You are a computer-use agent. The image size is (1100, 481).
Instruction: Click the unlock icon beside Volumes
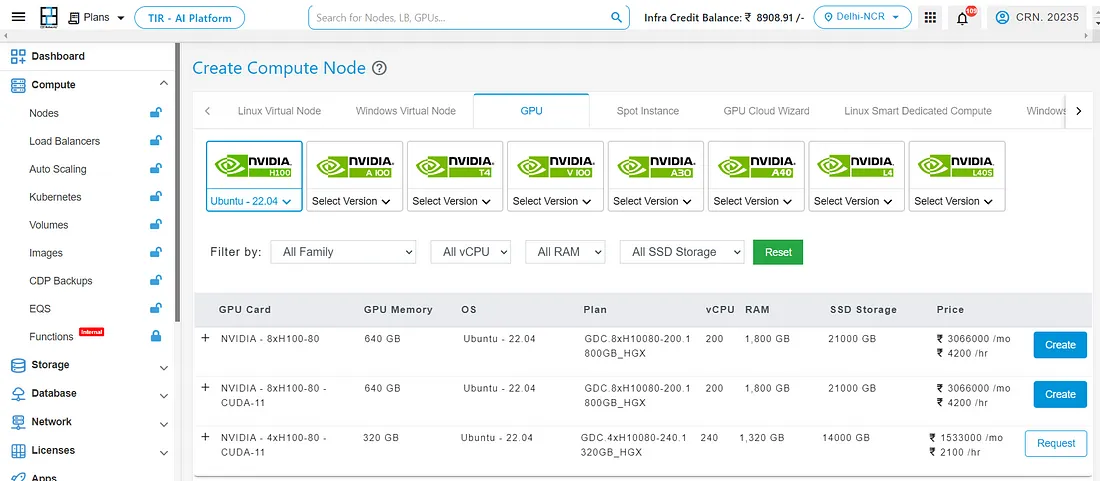(156, 224)
